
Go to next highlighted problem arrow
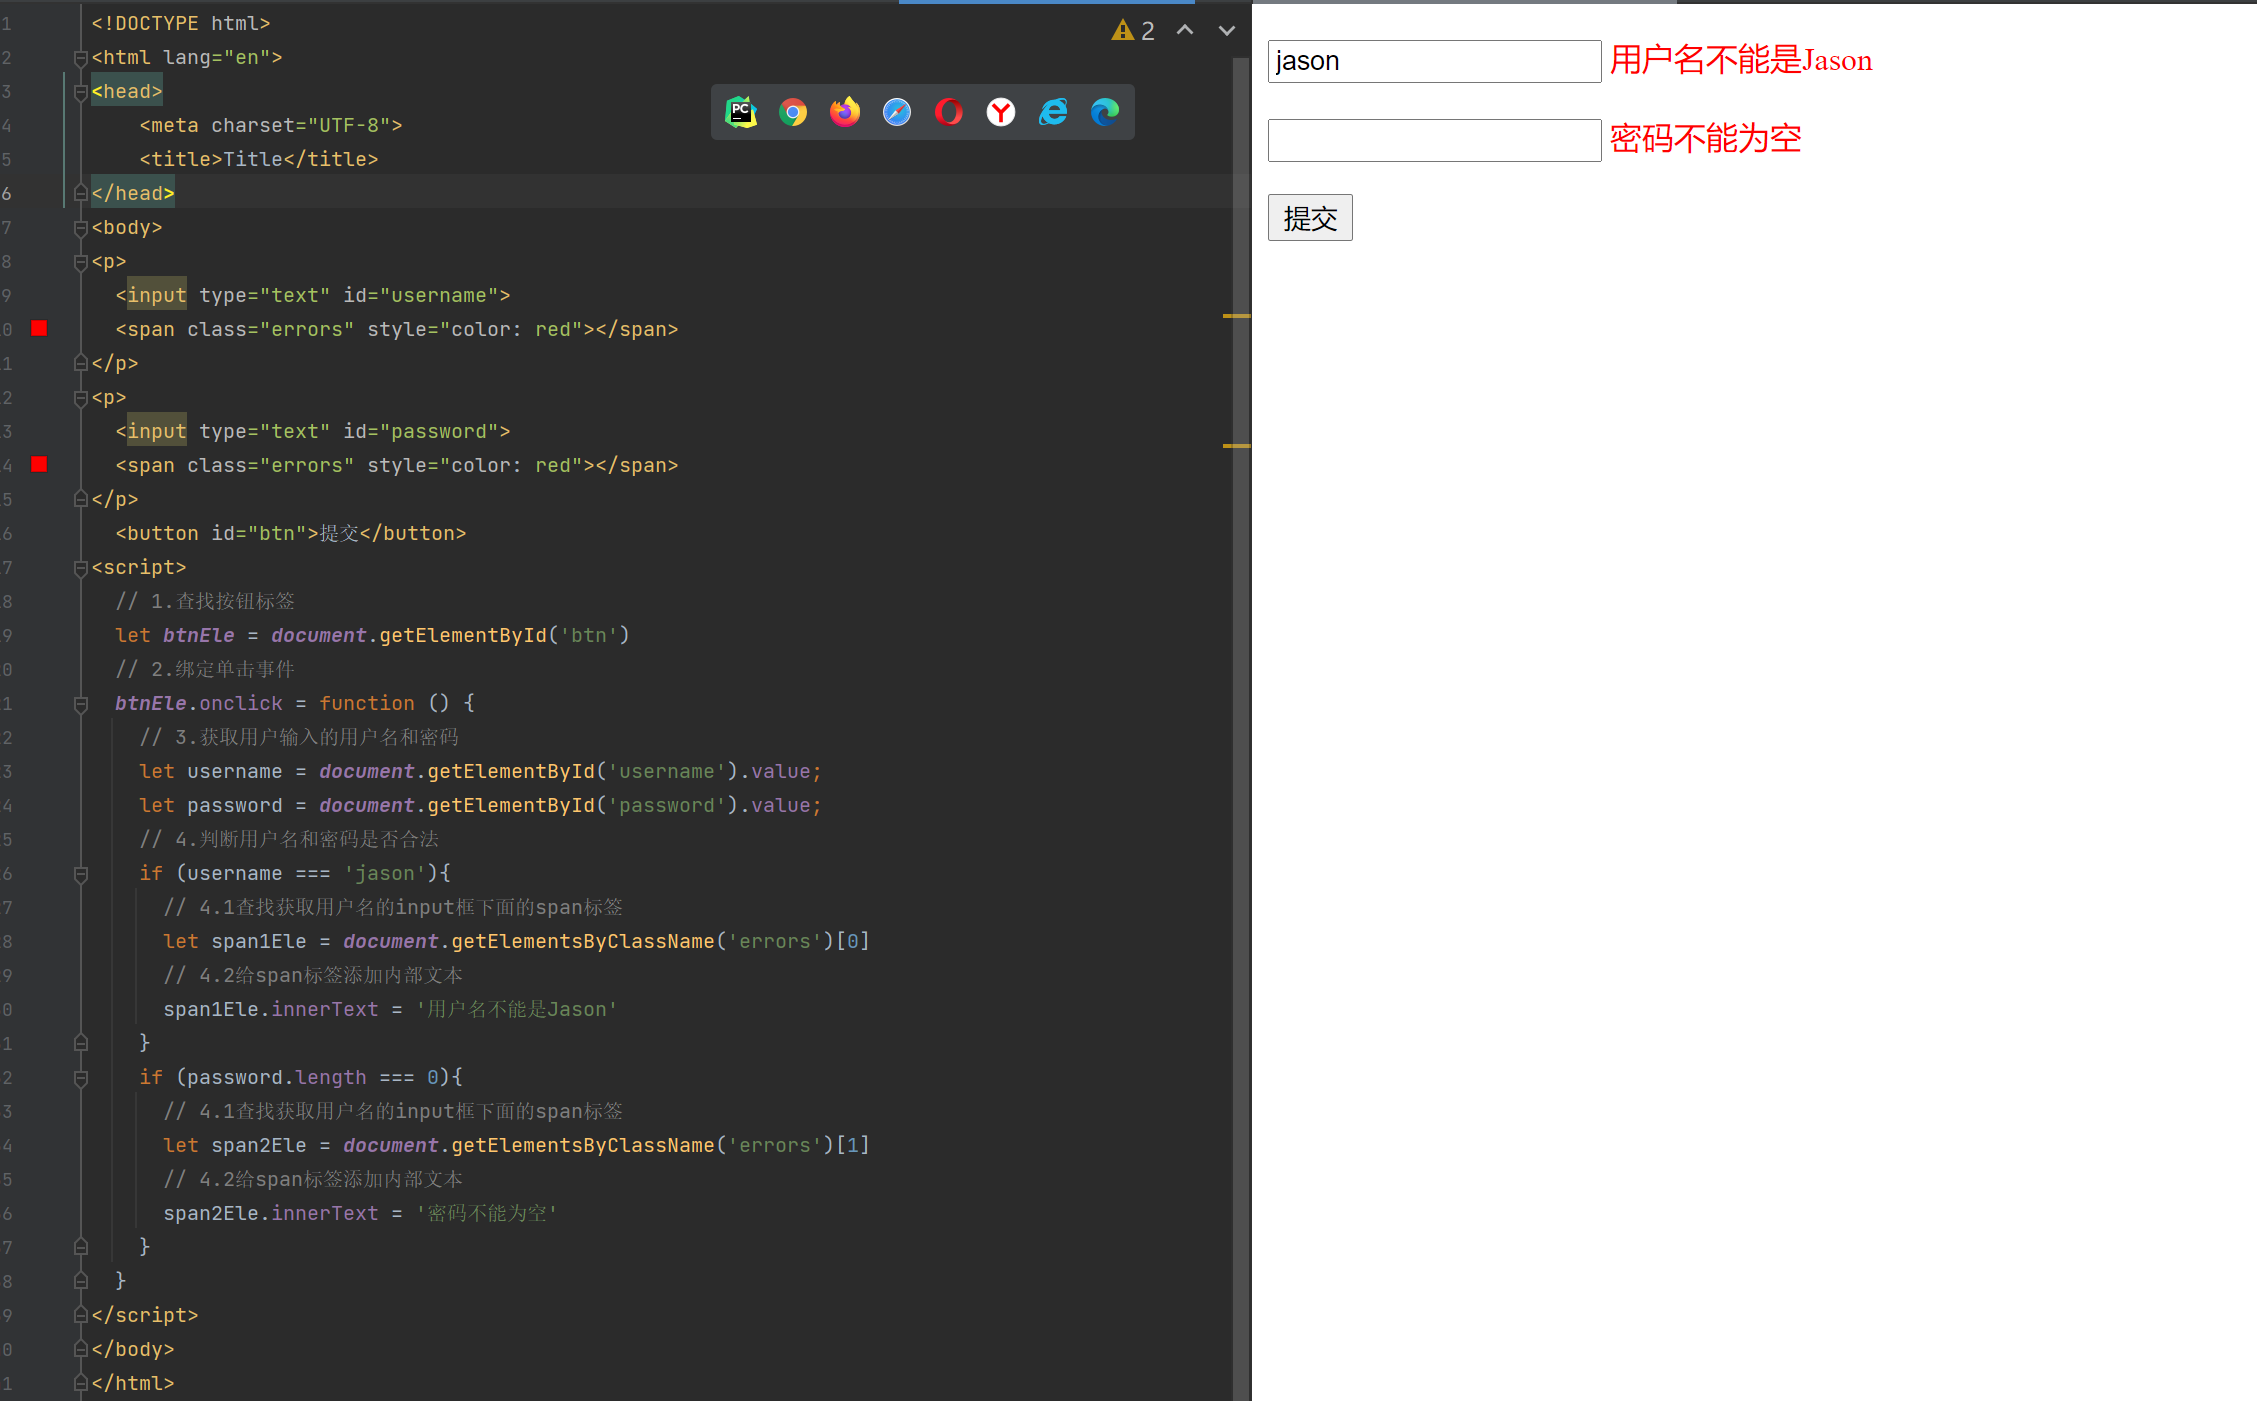pos(1227,31)
